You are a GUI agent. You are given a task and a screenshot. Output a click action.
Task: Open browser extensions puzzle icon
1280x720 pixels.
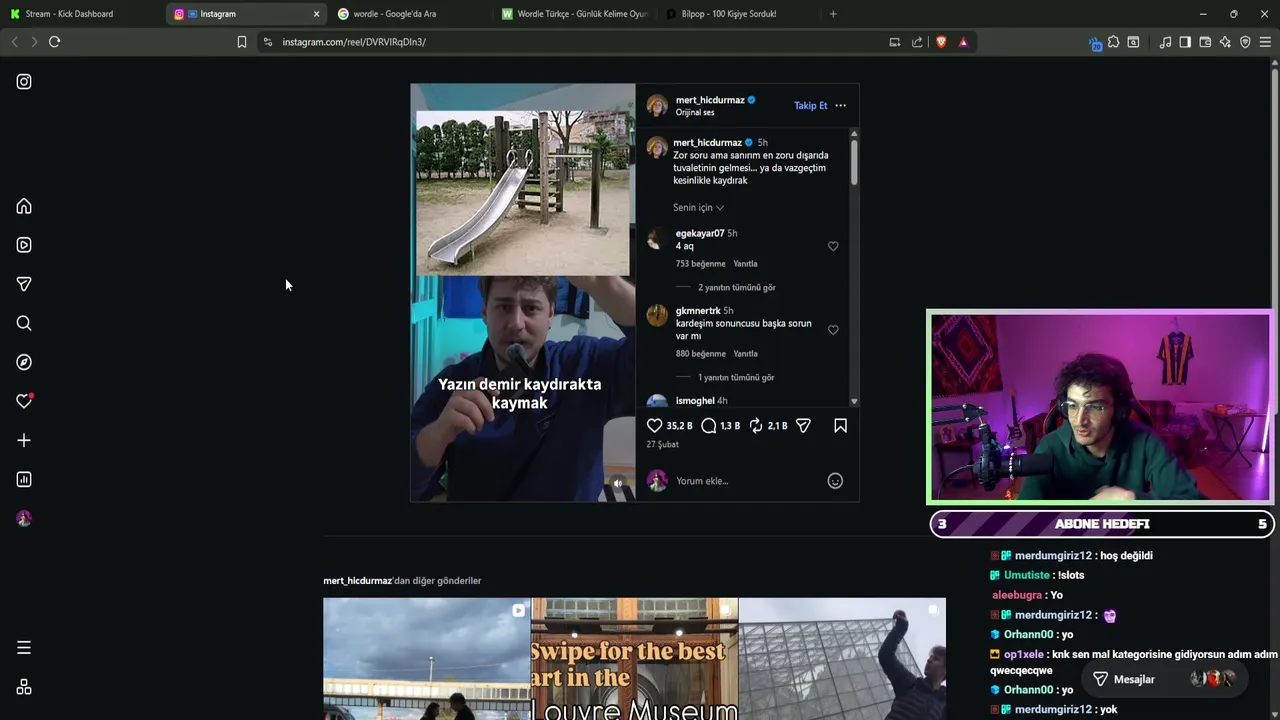point(1113,42)
